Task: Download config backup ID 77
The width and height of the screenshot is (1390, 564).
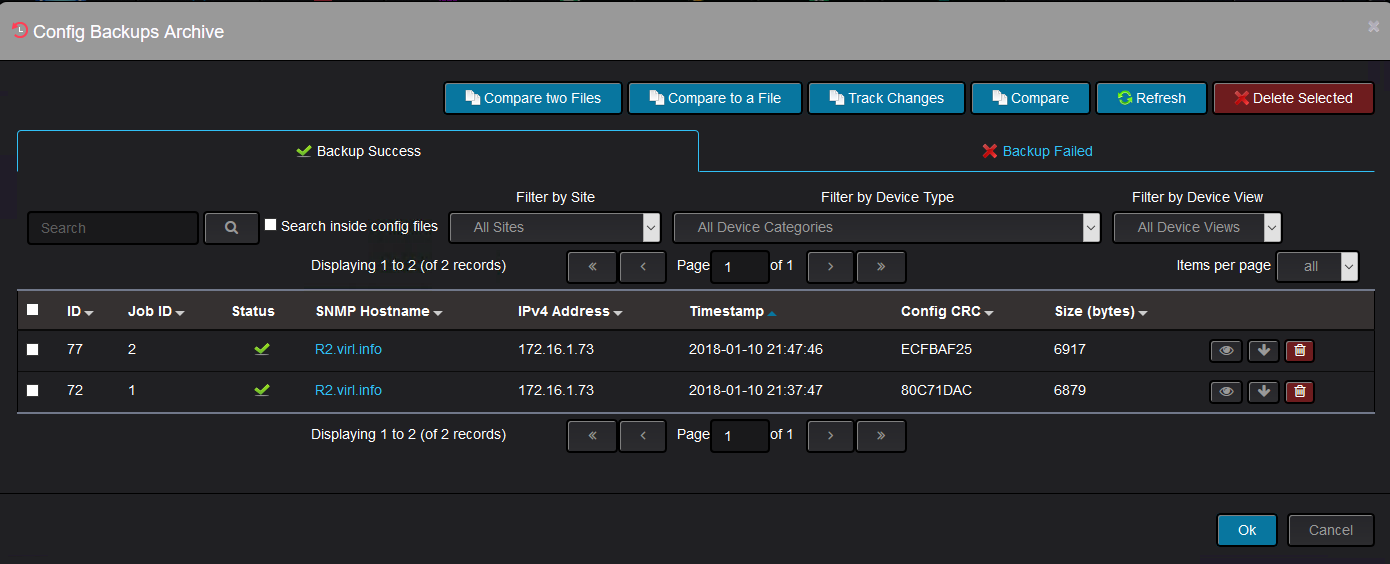Action: pyautogui.click(x=1263, y=350)
